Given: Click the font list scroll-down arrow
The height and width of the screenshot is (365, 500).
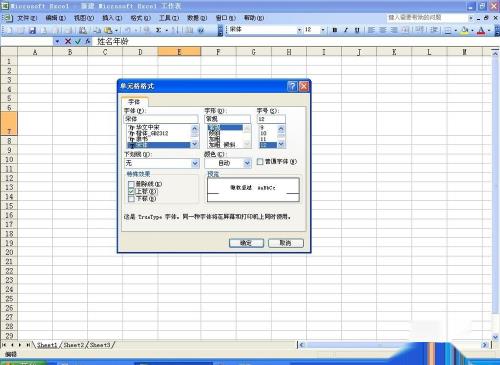Looking at the screenshot, I should 195,144.
